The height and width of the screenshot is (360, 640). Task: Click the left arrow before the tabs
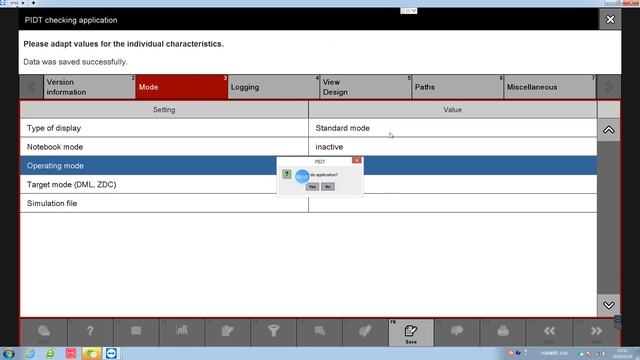pos(32,87)
